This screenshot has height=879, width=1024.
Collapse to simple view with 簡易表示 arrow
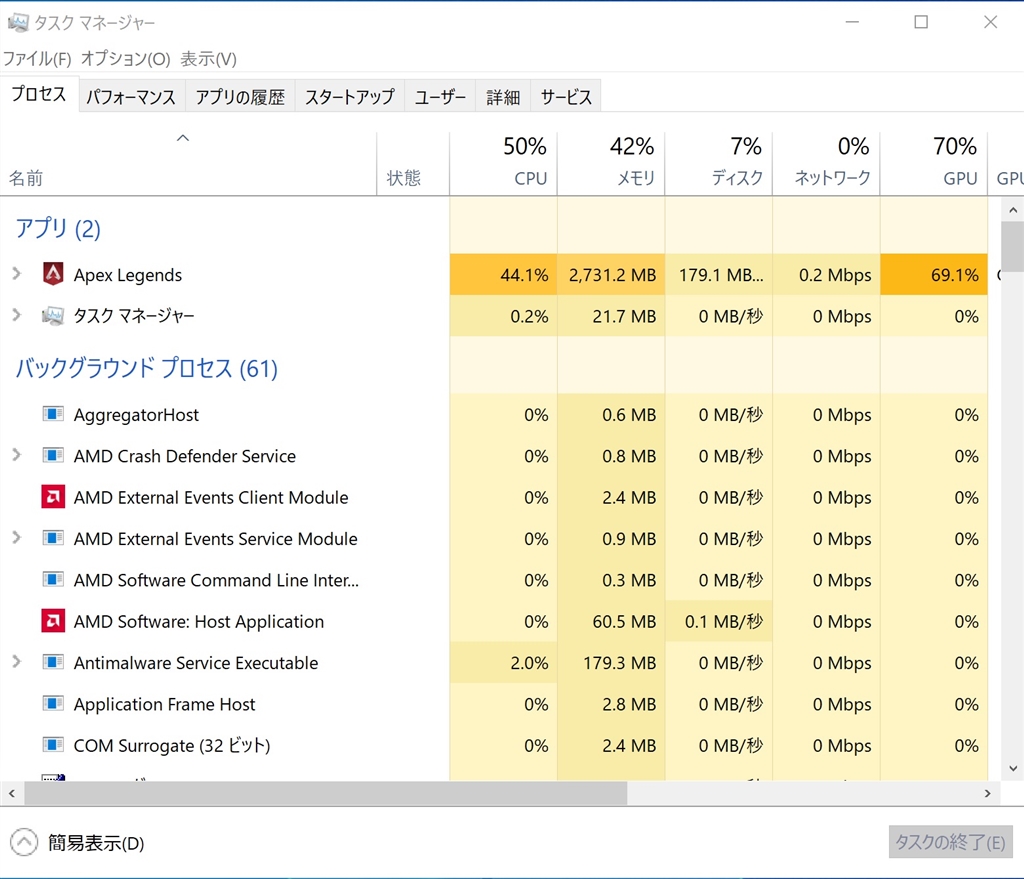point(24,843)
